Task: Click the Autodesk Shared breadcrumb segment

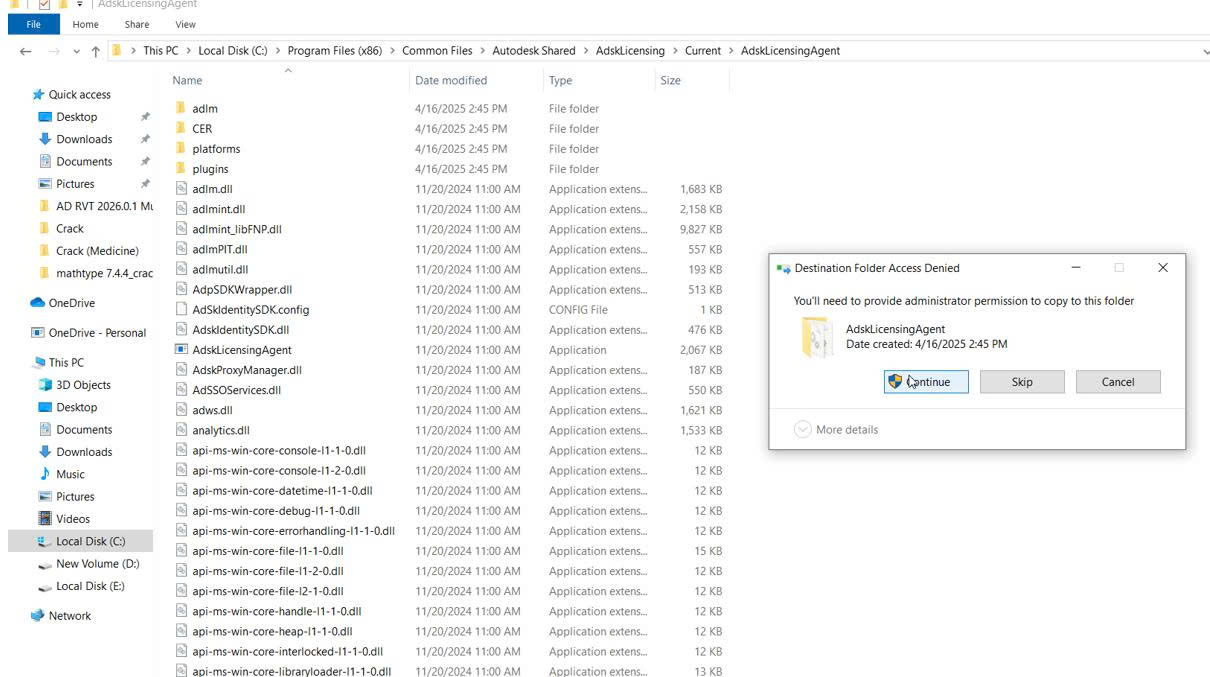Action: (534, 51)
